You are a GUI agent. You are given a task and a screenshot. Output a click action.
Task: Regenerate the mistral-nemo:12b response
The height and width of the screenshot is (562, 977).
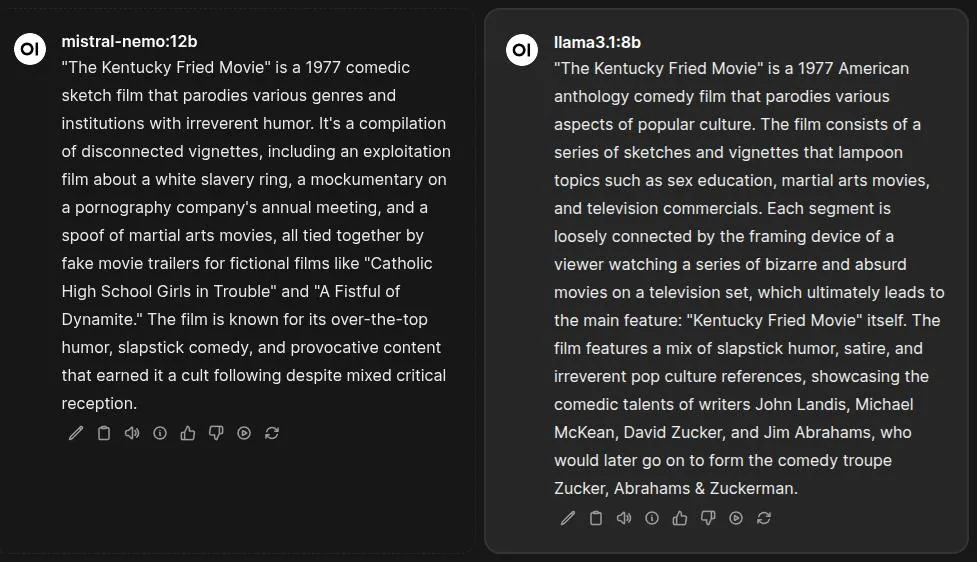[x=272, y=433]
